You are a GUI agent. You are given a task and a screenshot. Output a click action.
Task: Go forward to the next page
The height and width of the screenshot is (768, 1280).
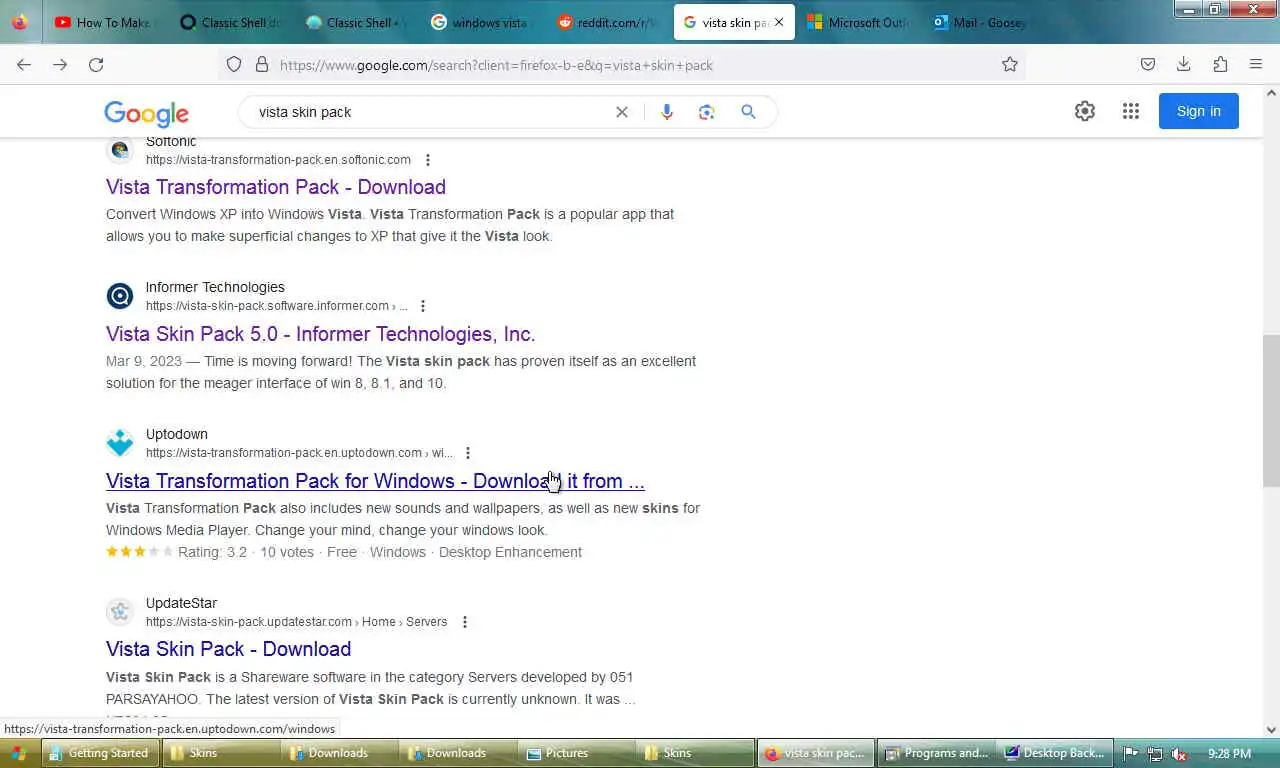coord(60,64)
